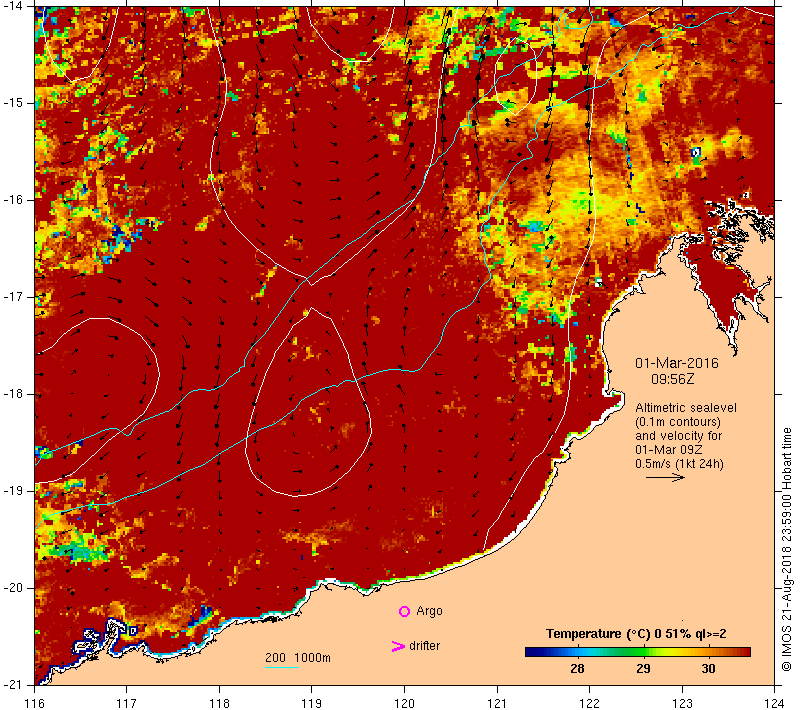Click the 'and velocity for' caption line

(x=679, y=436)
